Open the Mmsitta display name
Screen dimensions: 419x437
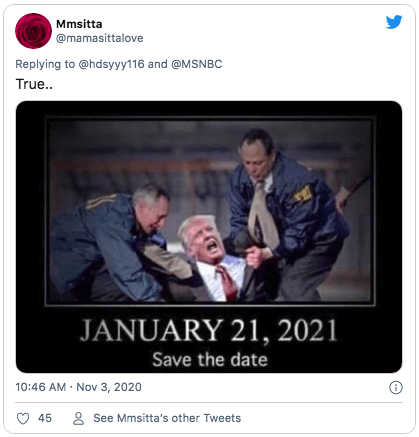pyautogui.click(x=79, y=24)
